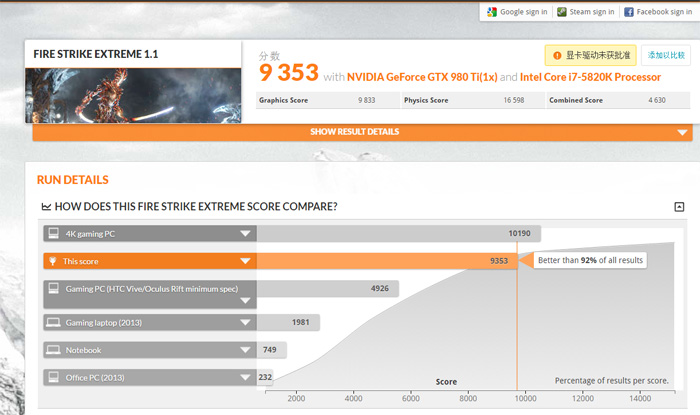Click Graphics Score value 9 833
Image resolution: width=700 pixels, height=415 pixels.
click(x=367, y=100)
